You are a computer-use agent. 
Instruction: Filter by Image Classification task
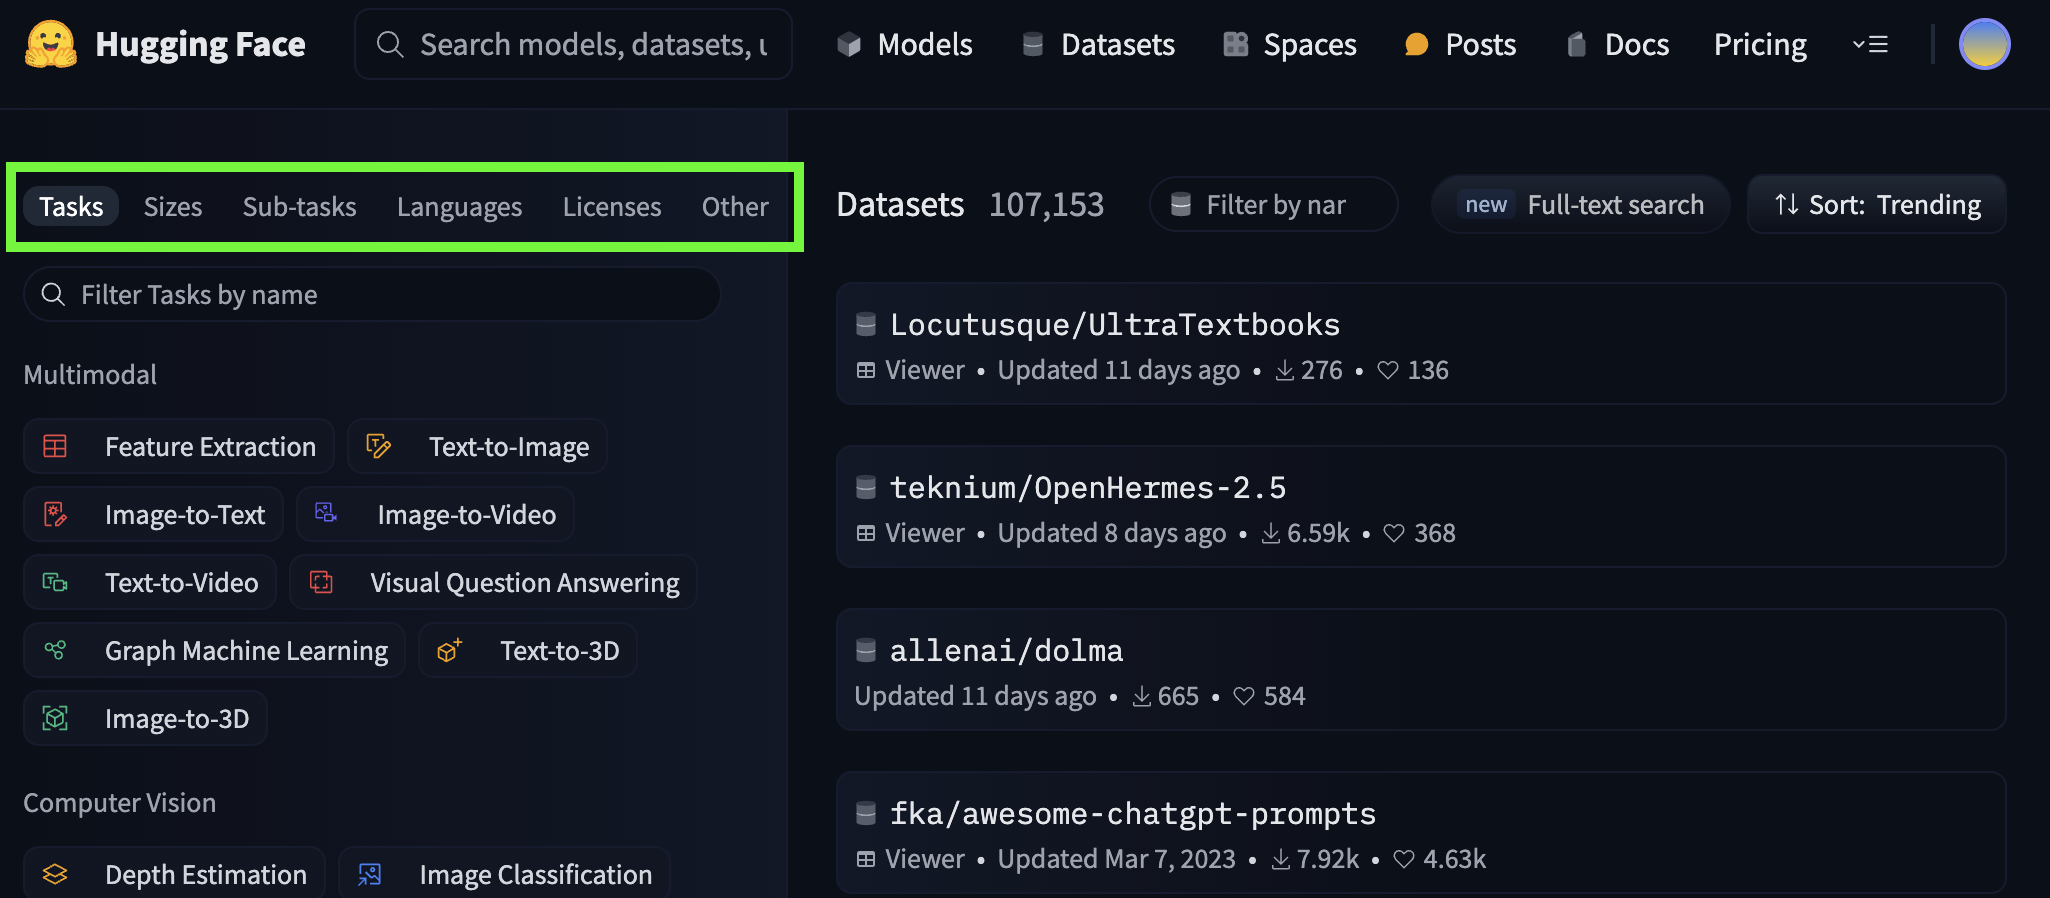504,874
